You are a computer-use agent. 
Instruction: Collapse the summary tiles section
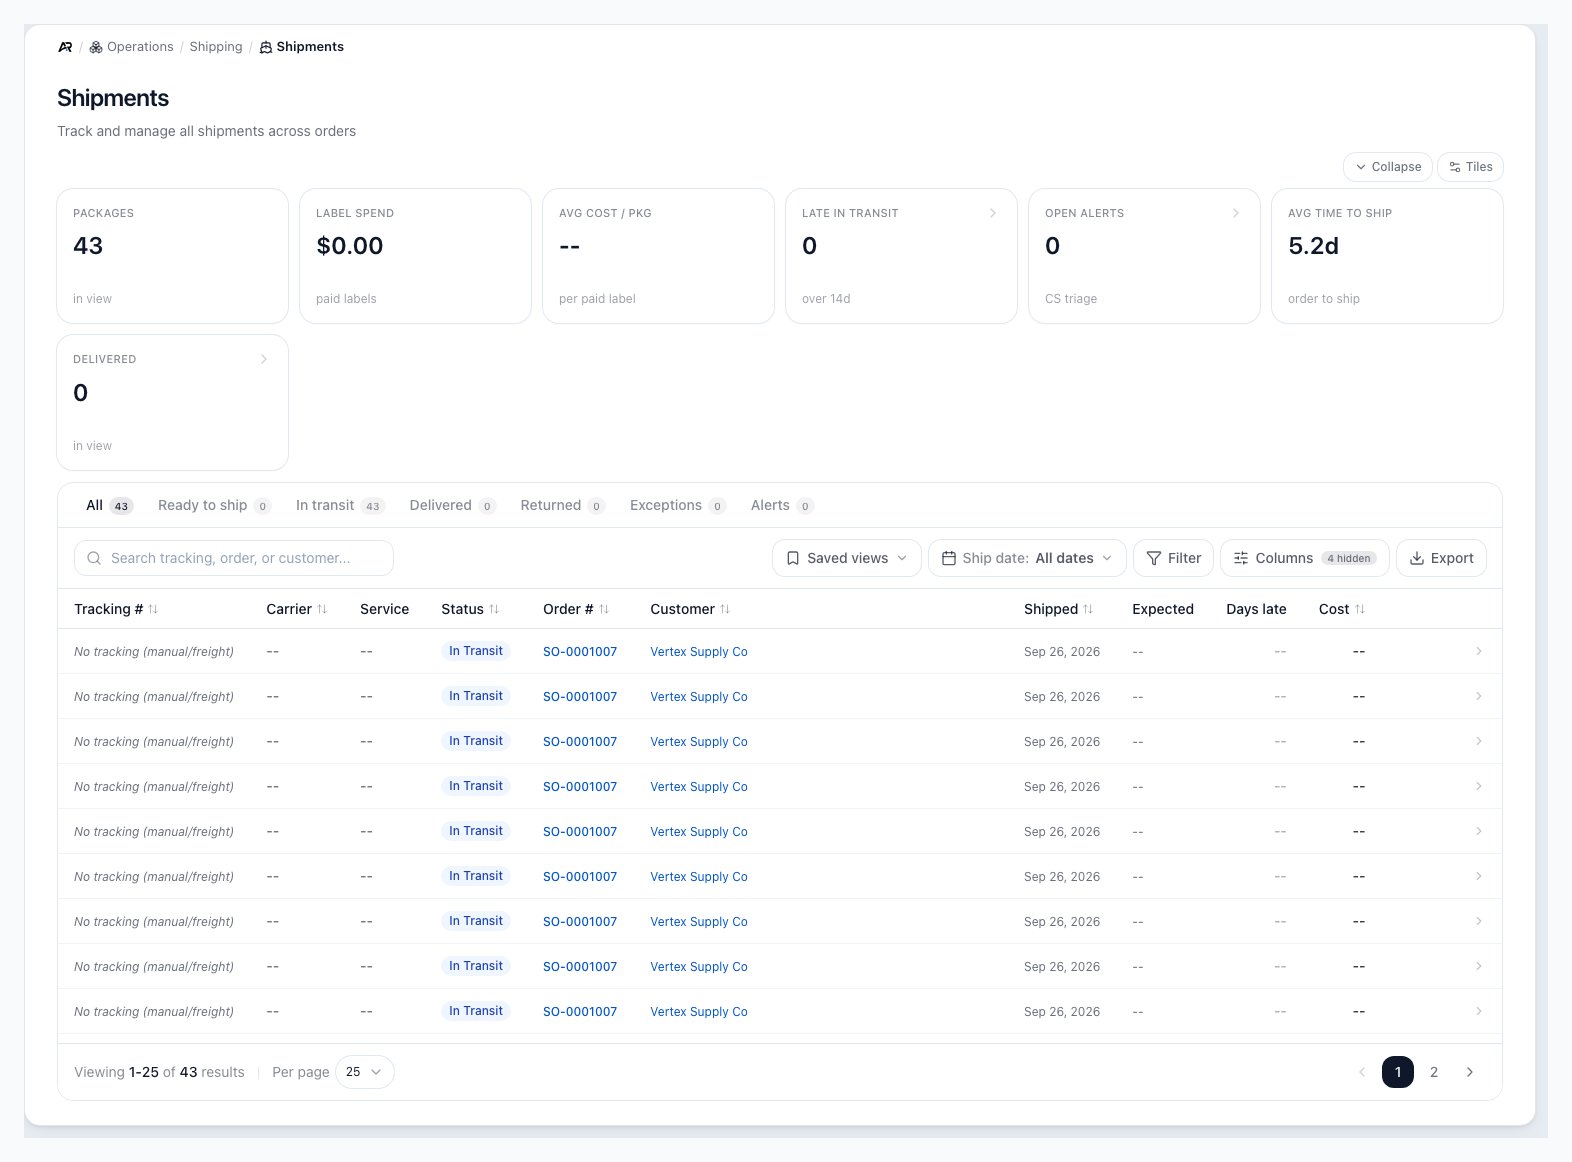pos(1388,167)
